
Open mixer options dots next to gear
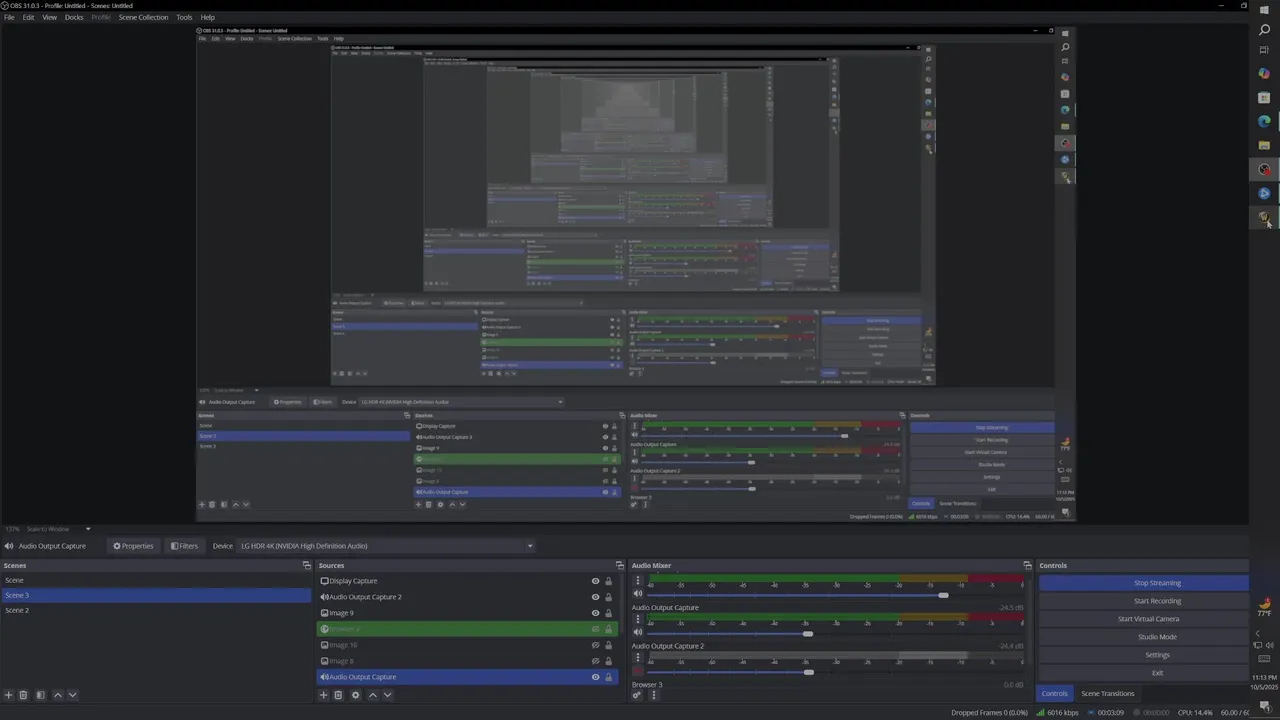coord(653,695)
